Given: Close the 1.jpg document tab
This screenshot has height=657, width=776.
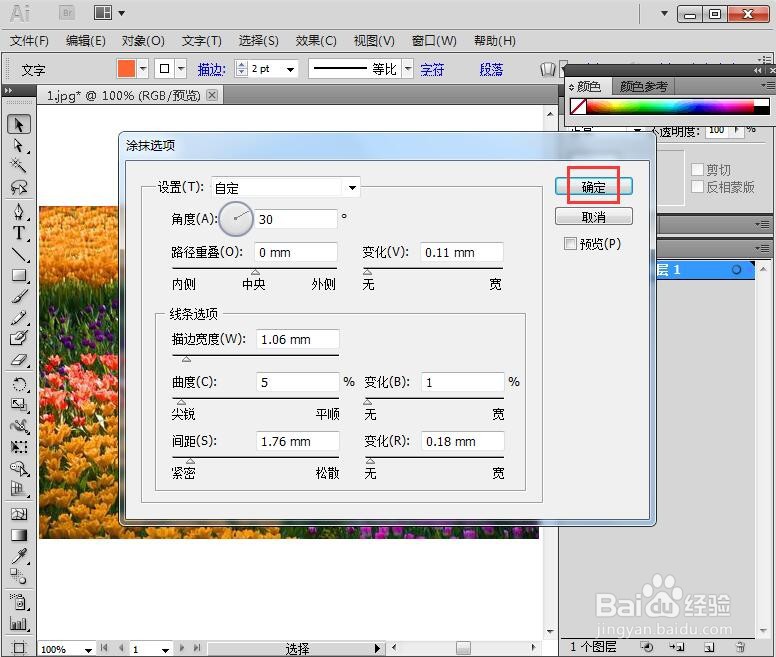Looking at the screenshot, I should click(x=212, y=95).
